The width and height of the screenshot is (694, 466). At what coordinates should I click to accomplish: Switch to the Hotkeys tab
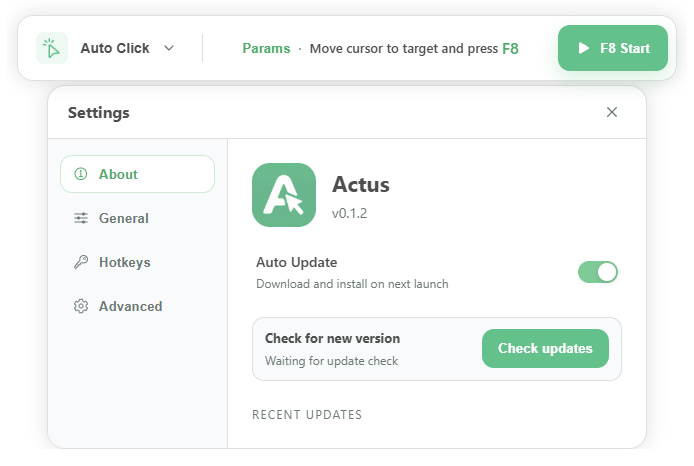pyautogui.click(x=137, y=262)
